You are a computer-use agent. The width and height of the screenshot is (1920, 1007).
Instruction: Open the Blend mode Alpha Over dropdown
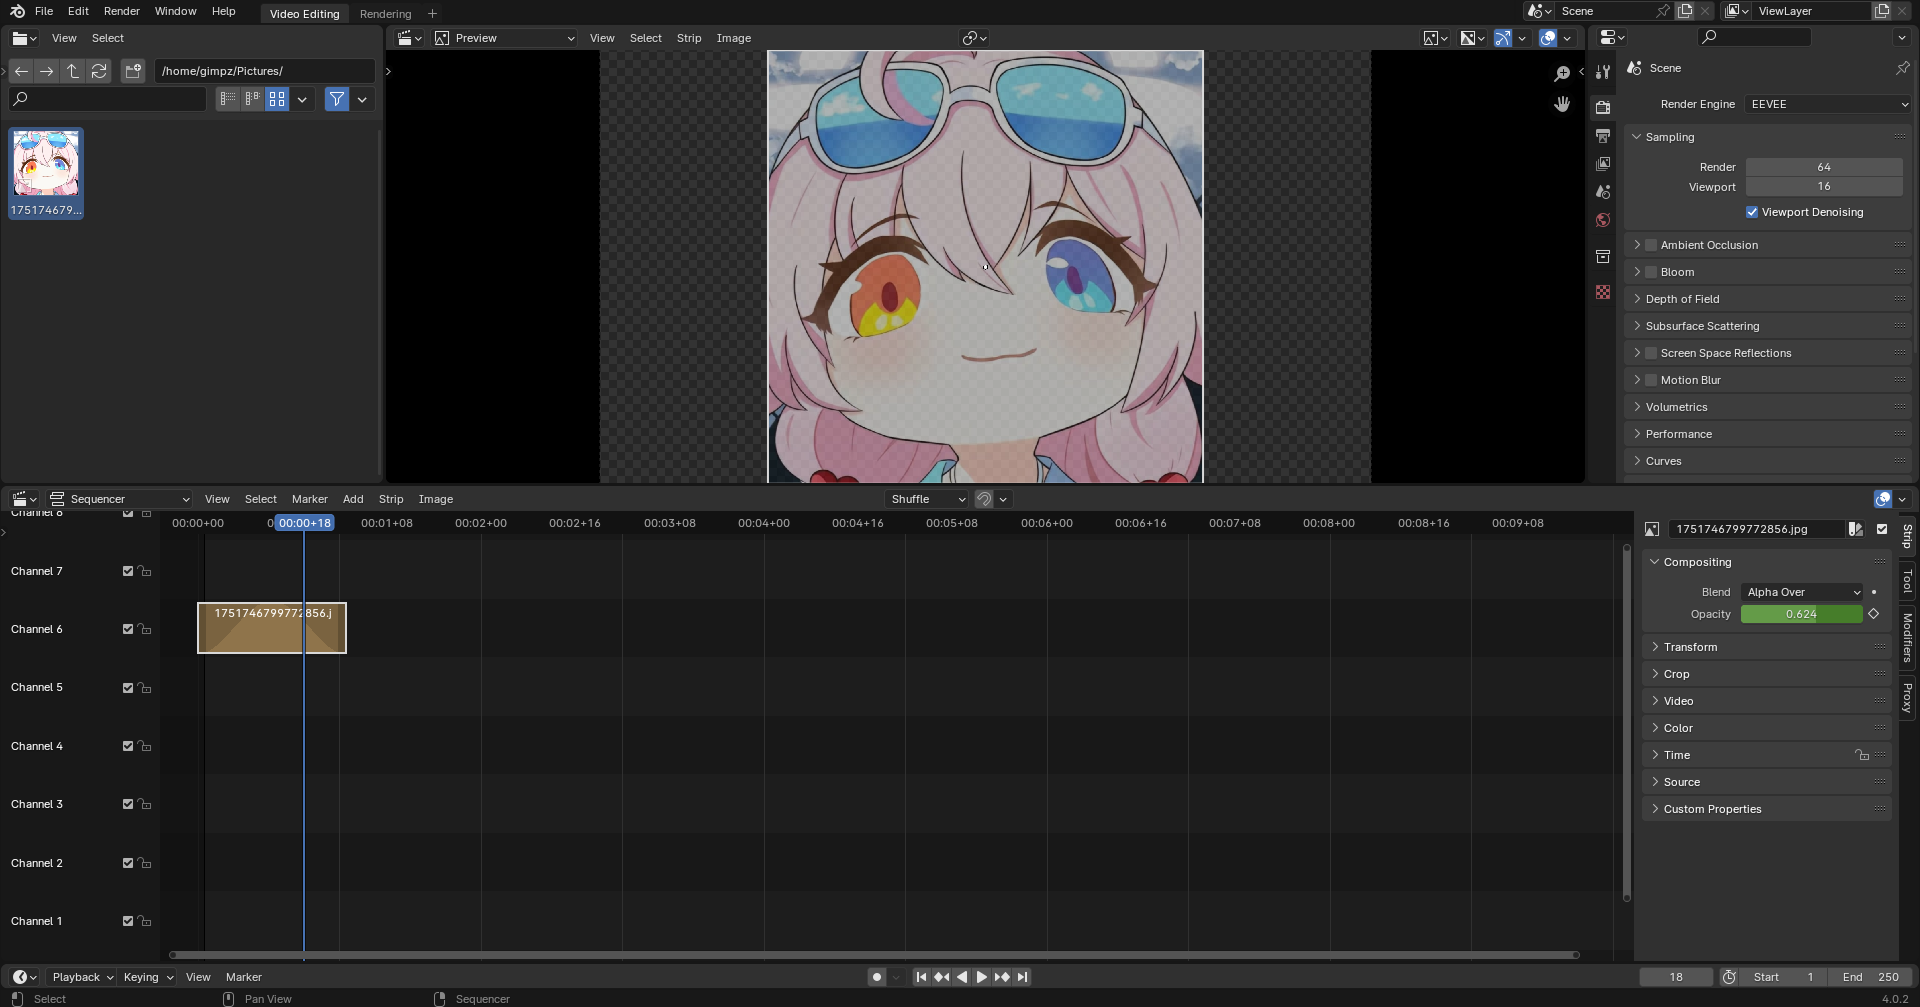point(1802,592)
